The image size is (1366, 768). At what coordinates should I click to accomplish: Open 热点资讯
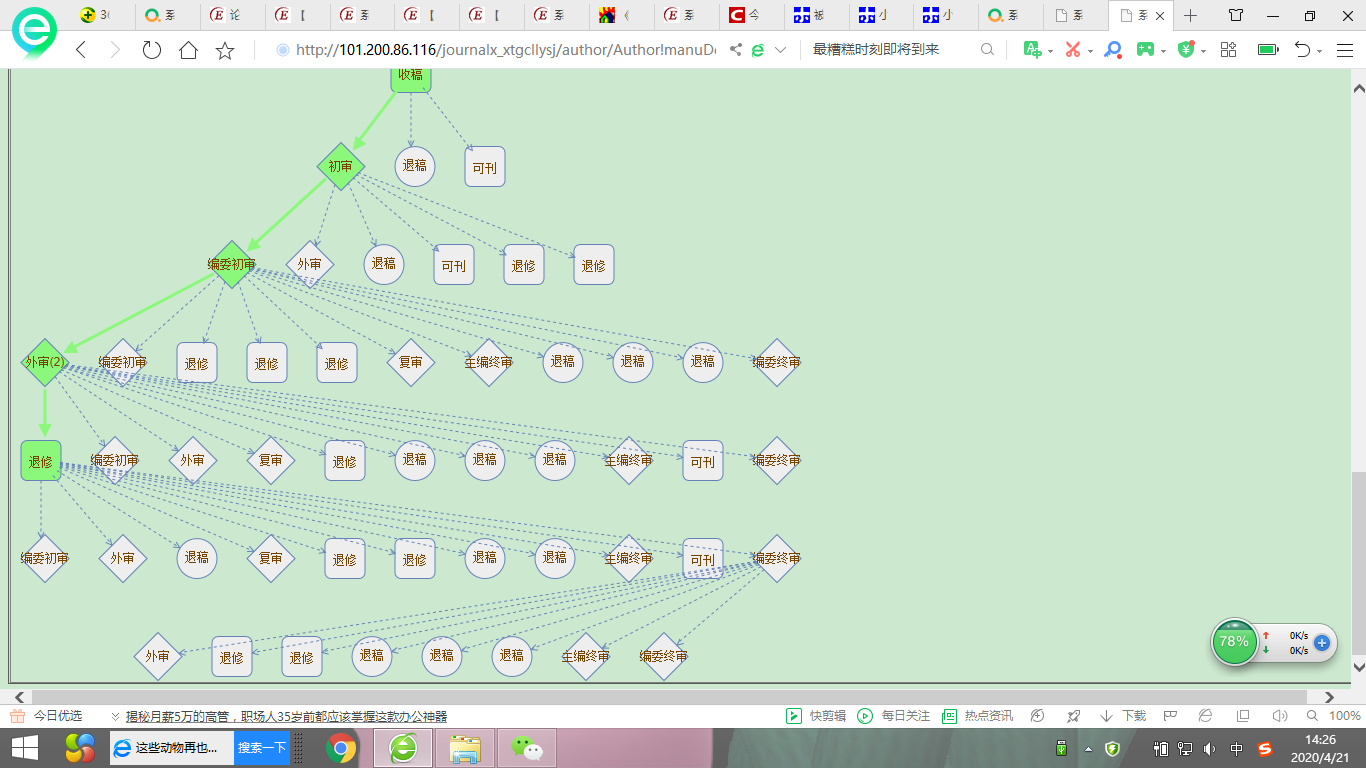click(978, 716)
